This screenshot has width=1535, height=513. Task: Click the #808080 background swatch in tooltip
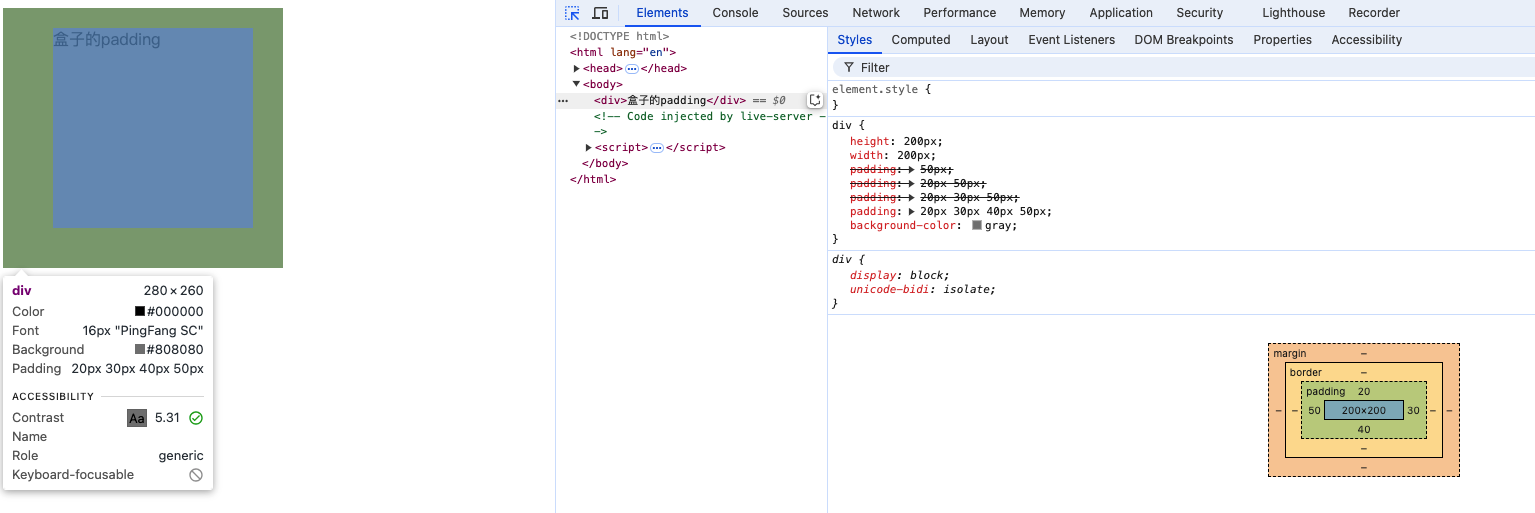point(140,350)
